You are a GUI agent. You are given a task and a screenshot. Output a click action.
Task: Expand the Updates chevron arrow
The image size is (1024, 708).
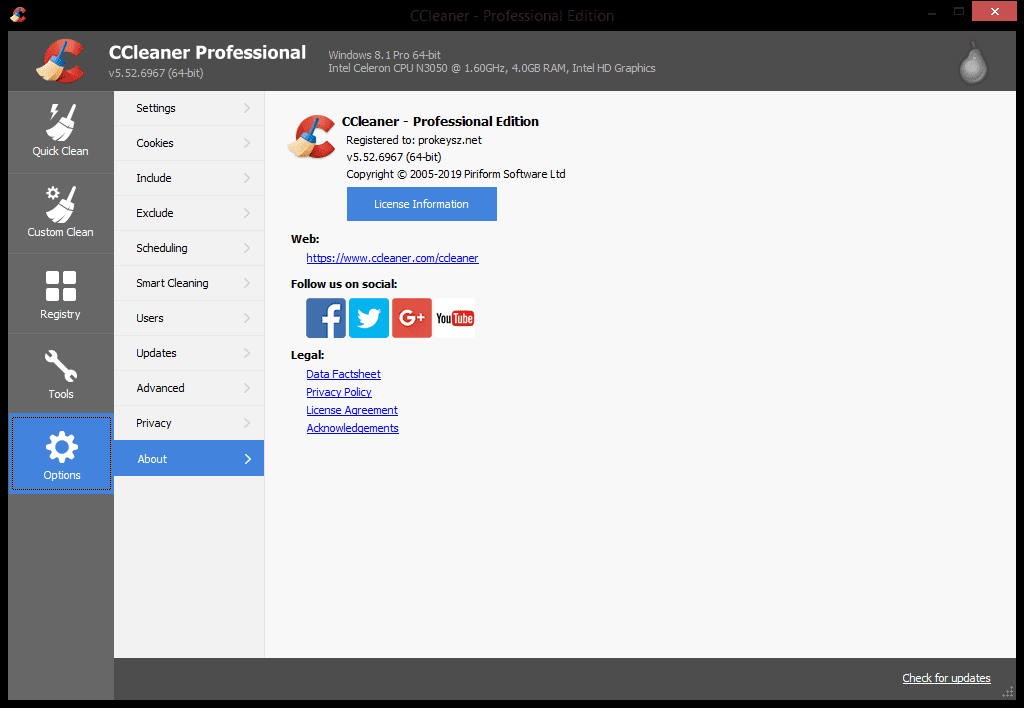click(x=247, y=353)
